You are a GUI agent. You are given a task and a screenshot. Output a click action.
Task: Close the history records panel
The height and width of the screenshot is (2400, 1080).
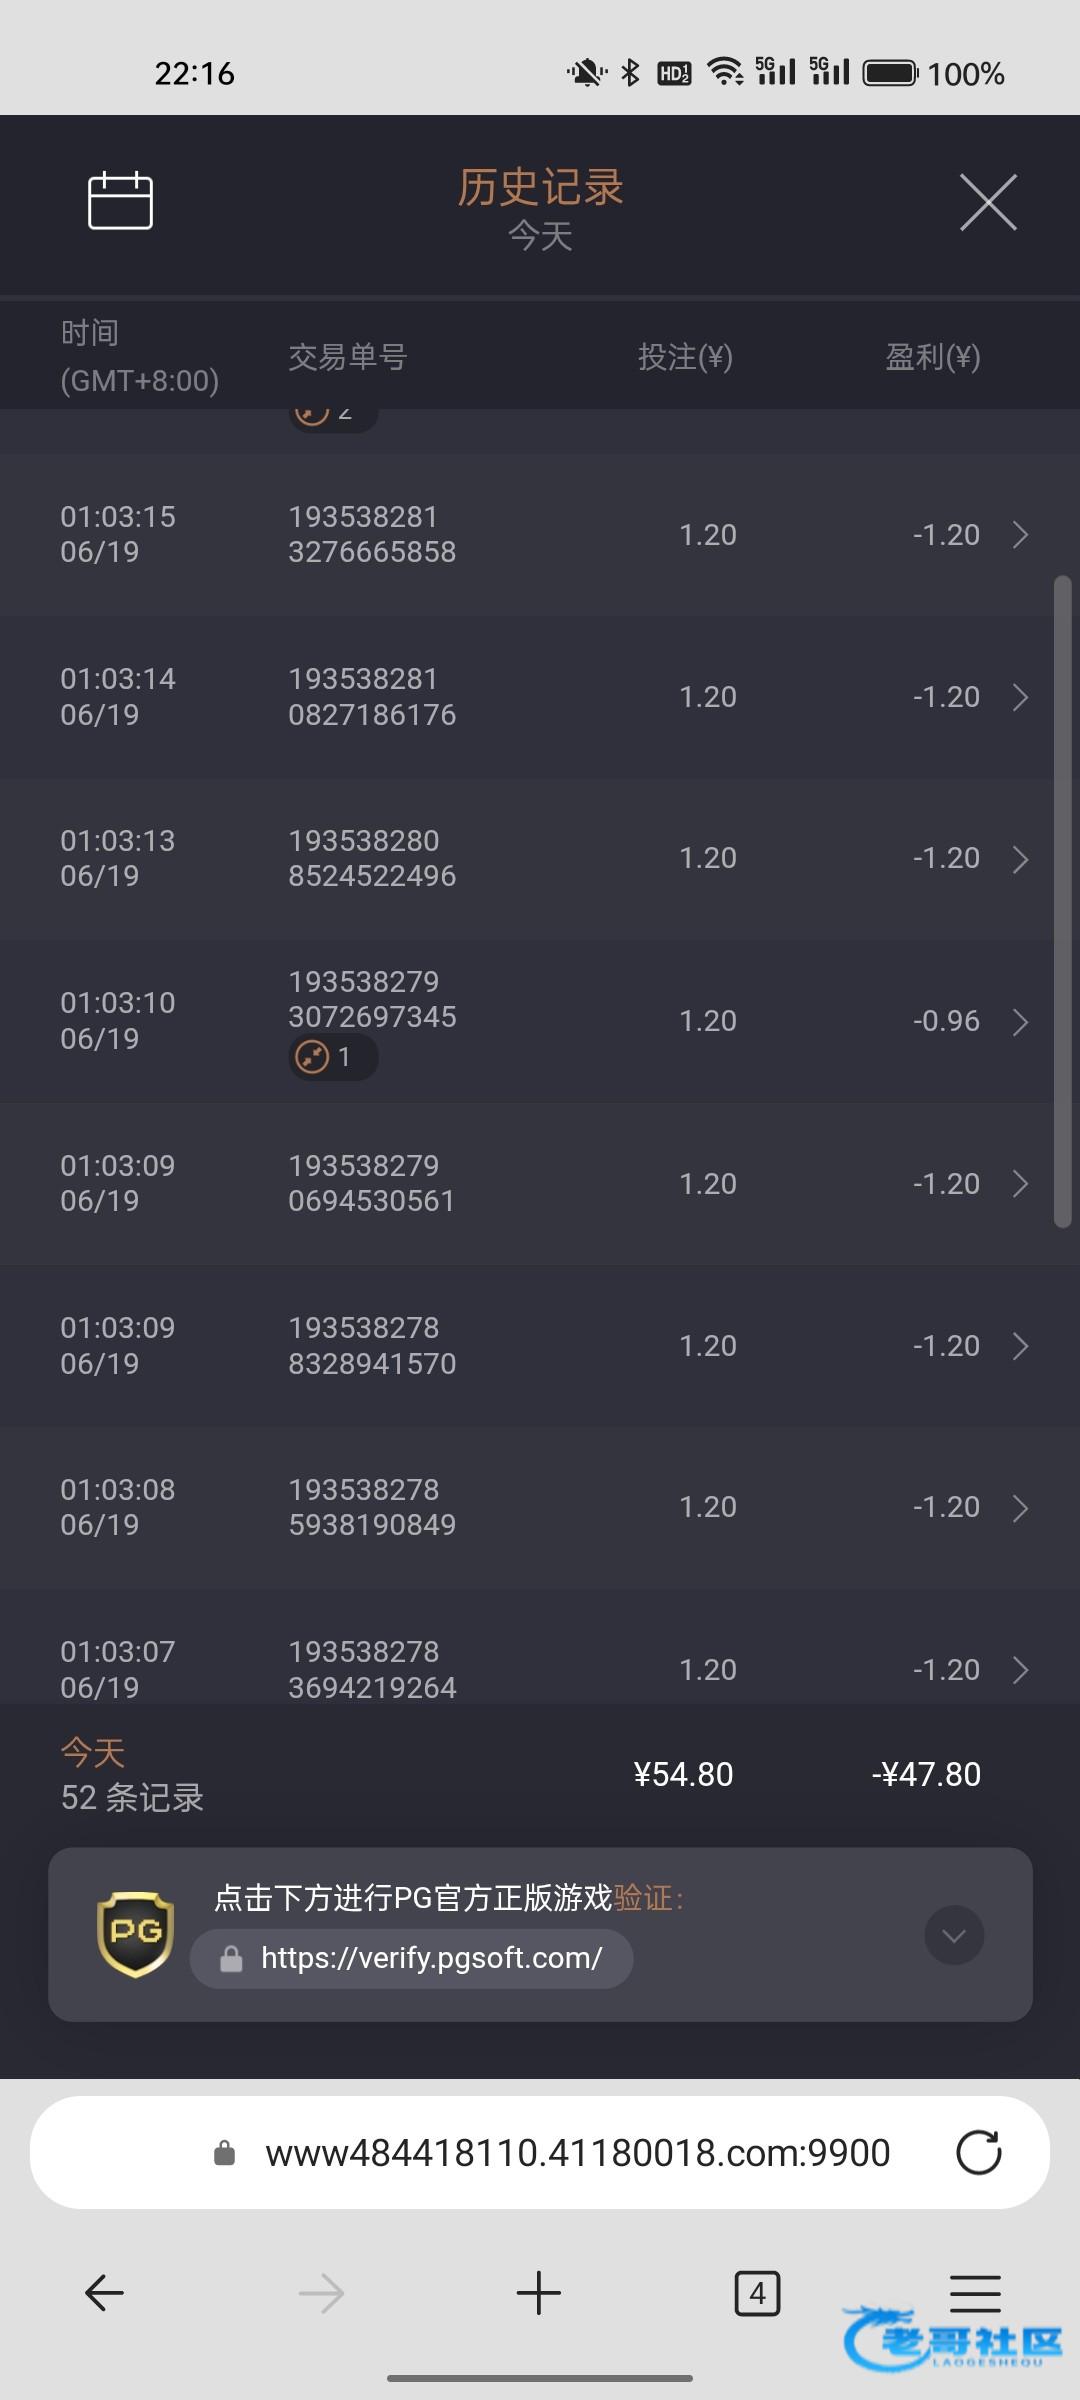[988, 202]
